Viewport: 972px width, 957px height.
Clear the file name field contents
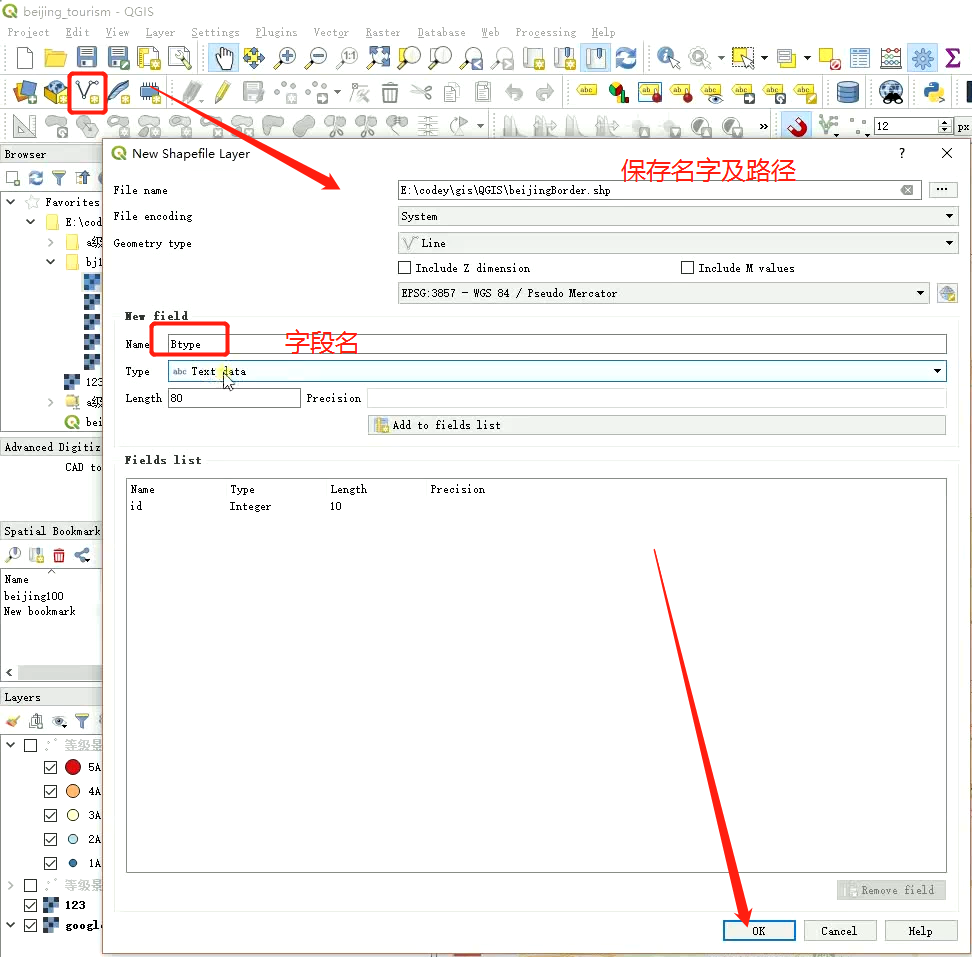tap(907, 190)
